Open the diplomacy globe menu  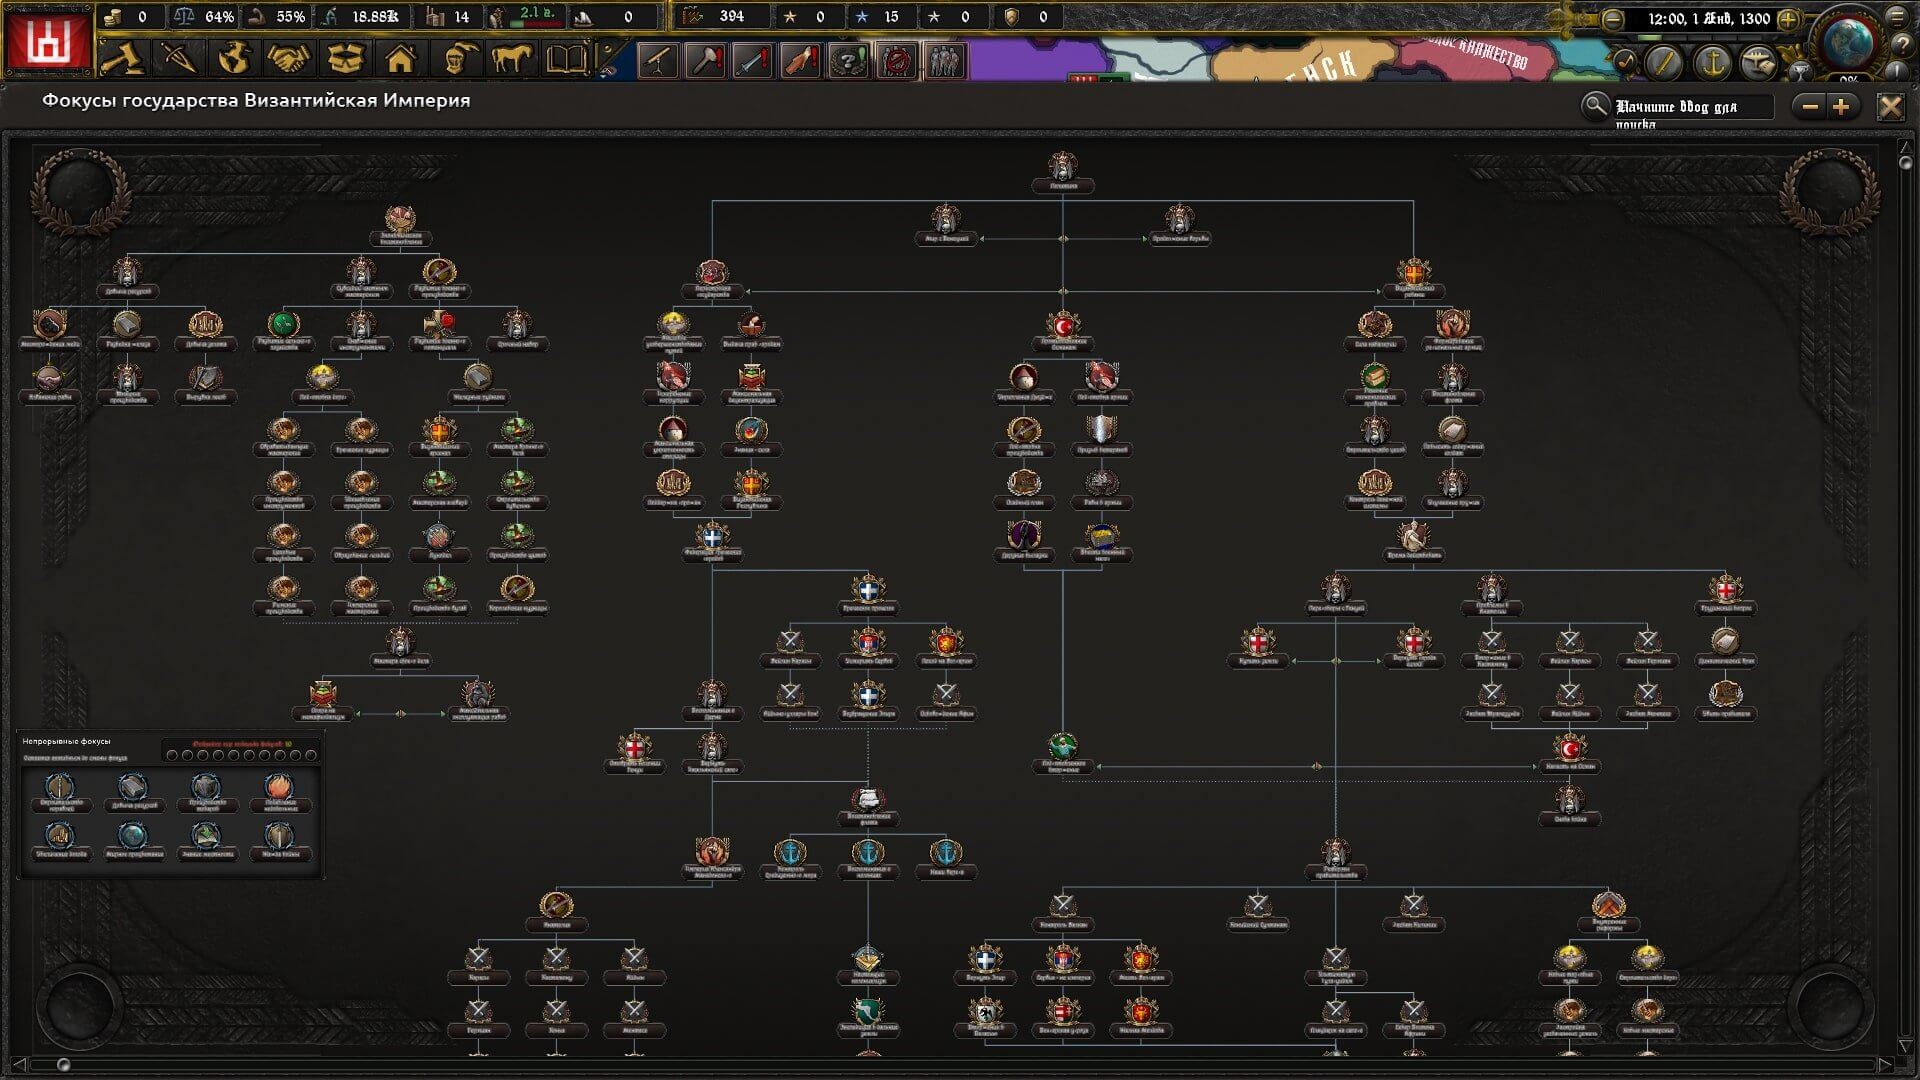(234, 59)
